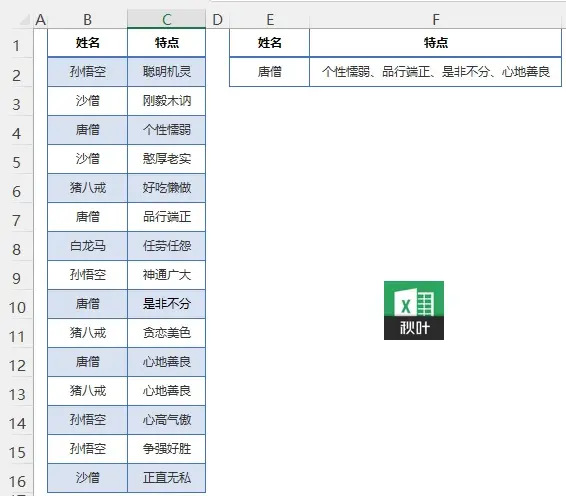Select column B header
566x496 pixels.
click(87, 19)
